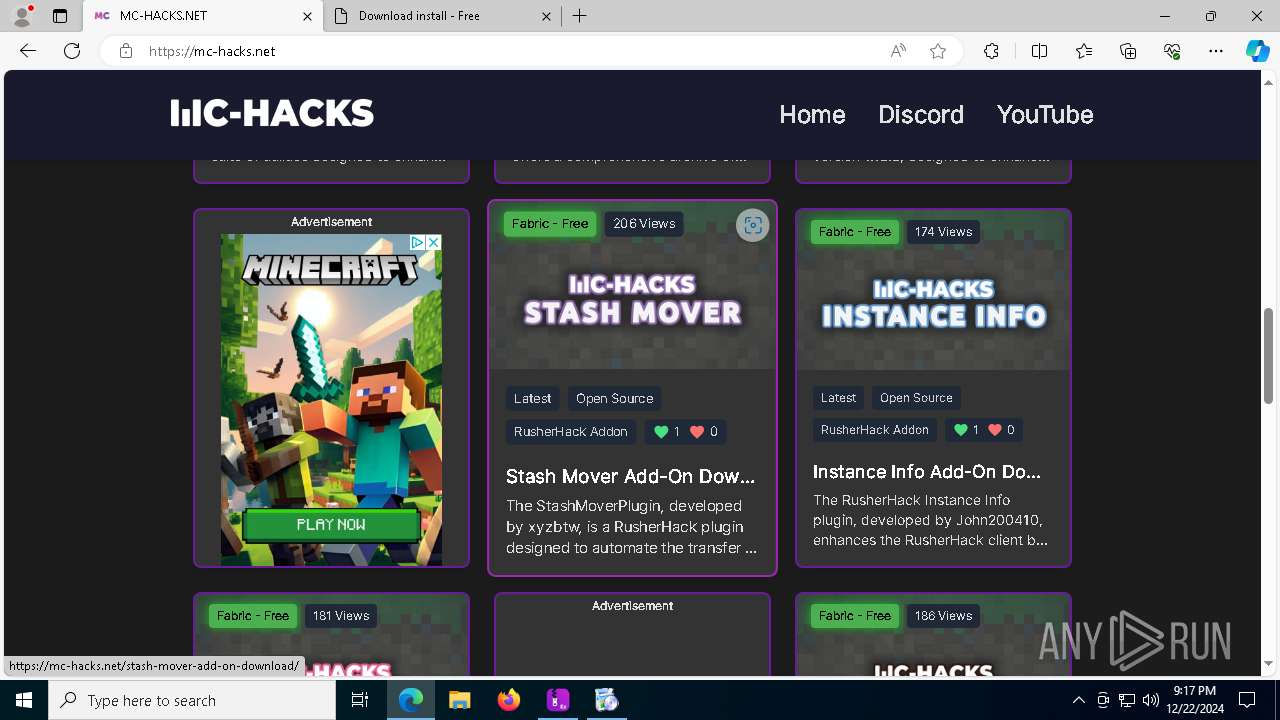Click the Fabric - Free badge on the Stash Mover card
This screenshot has height=720, width=1280.
coord(550,224)
